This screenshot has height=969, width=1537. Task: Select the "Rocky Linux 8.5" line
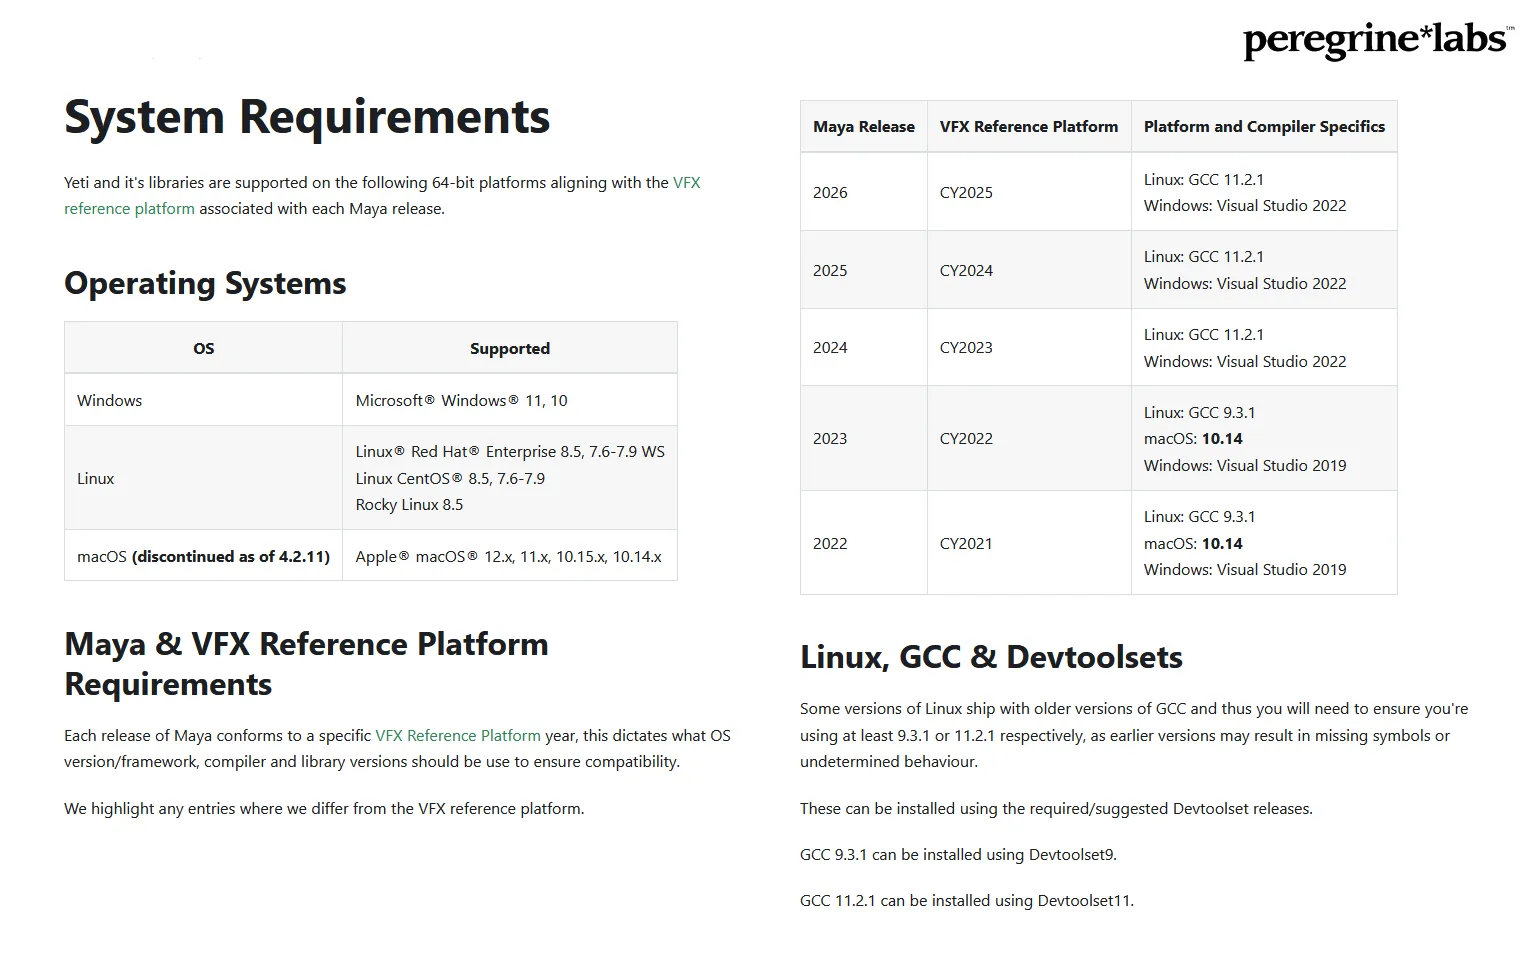pyautogui.click(x=409, y=504)
